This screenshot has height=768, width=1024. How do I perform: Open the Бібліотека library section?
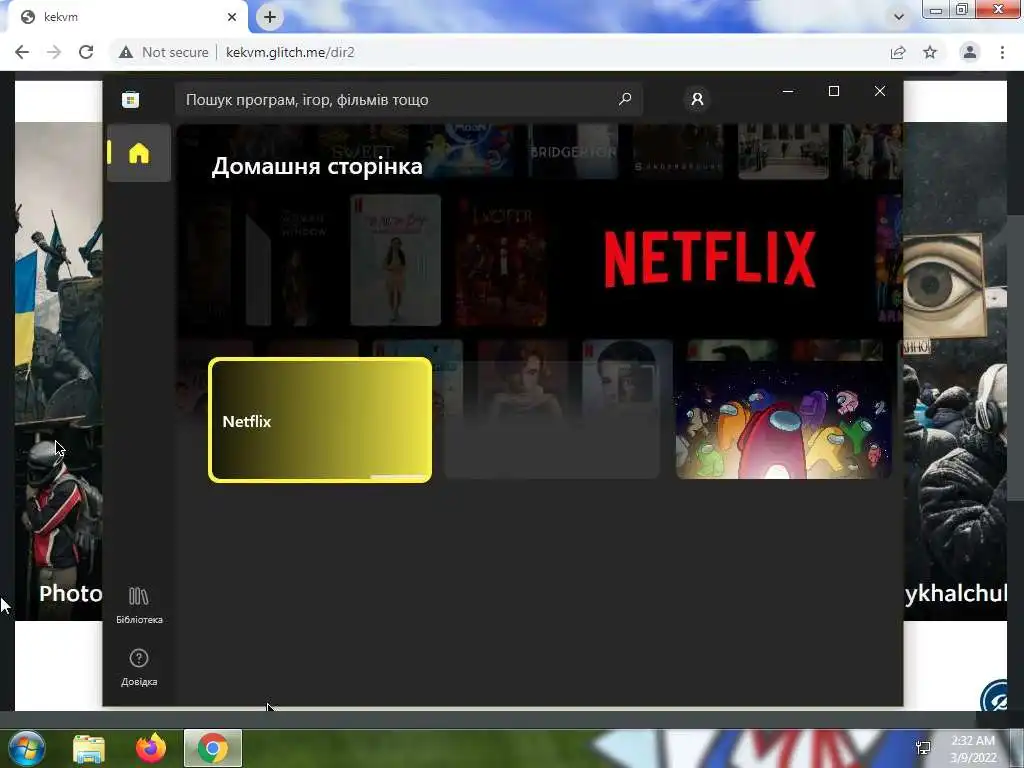(138, 605)
